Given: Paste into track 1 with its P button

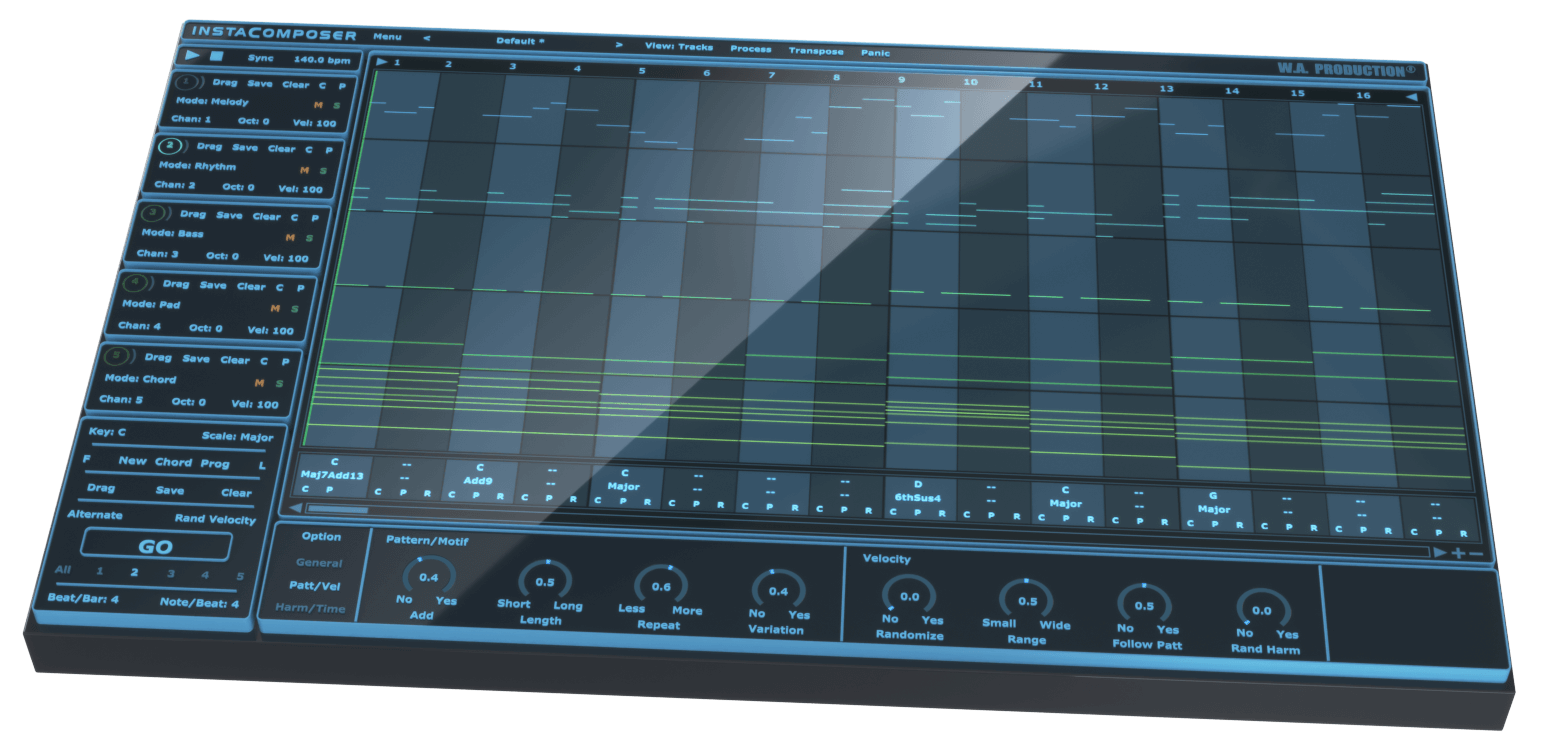Looking at the screenshot, I should (341, 86).
